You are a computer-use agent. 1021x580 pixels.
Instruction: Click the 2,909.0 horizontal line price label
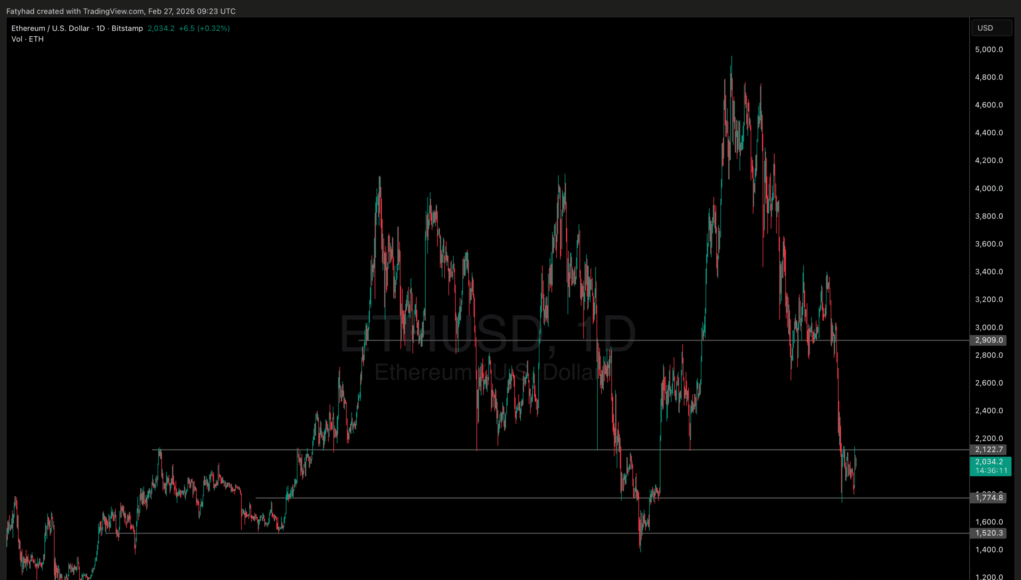[988, 340]
